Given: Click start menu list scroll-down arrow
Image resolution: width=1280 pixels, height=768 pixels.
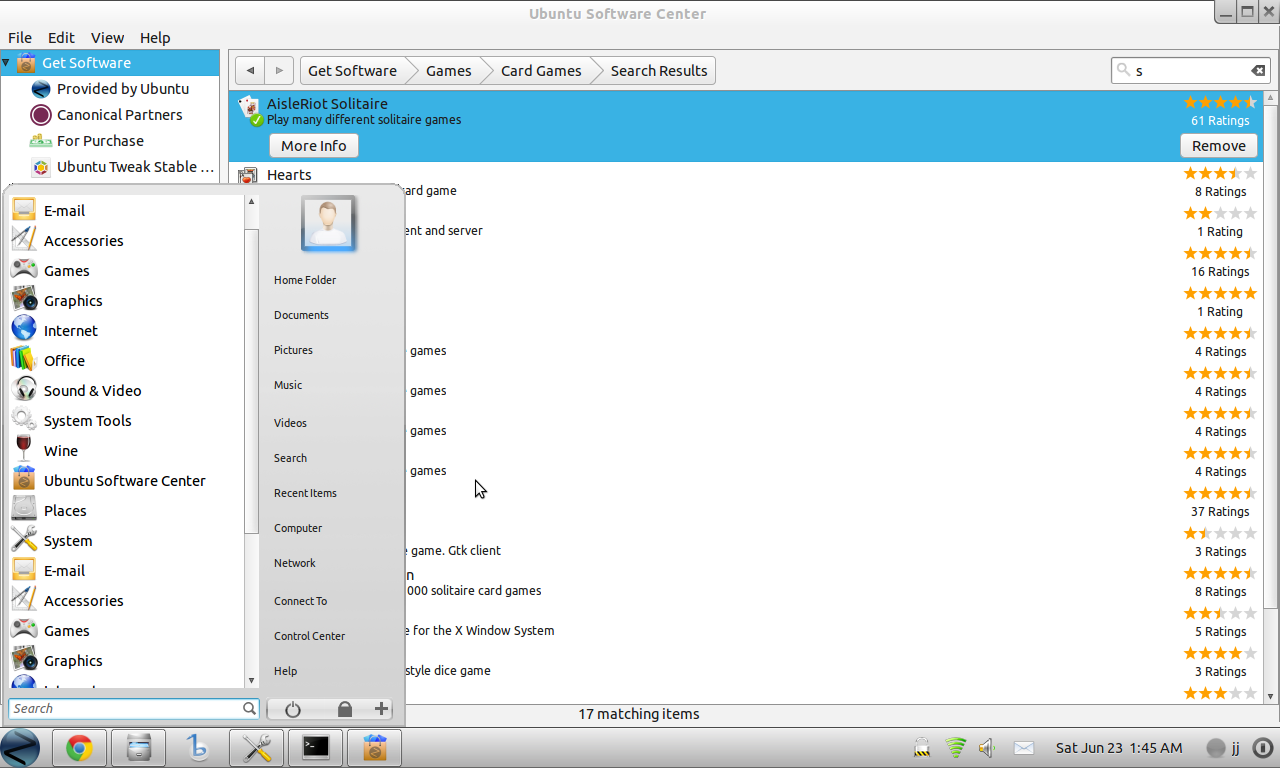Looking at the screenshot, I should (x=251, y=682).
